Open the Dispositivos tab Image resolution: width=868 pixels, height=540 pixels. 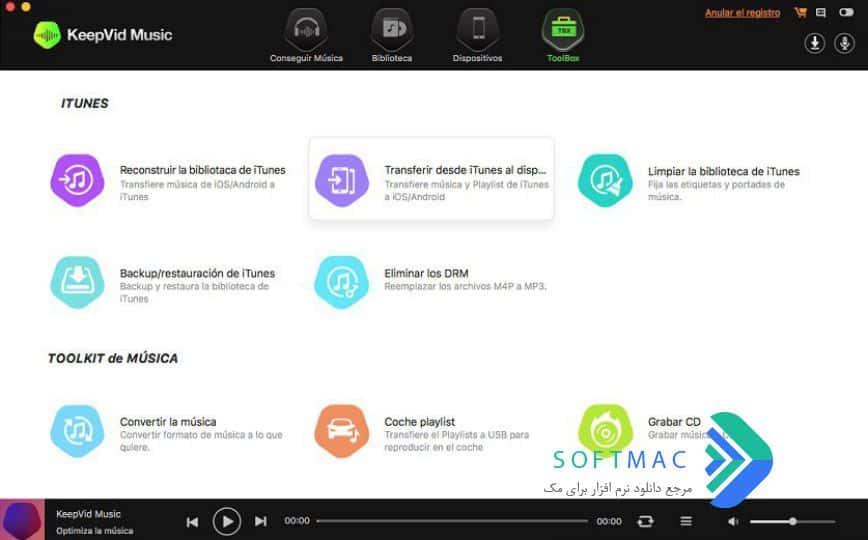[x=478, y=36]
